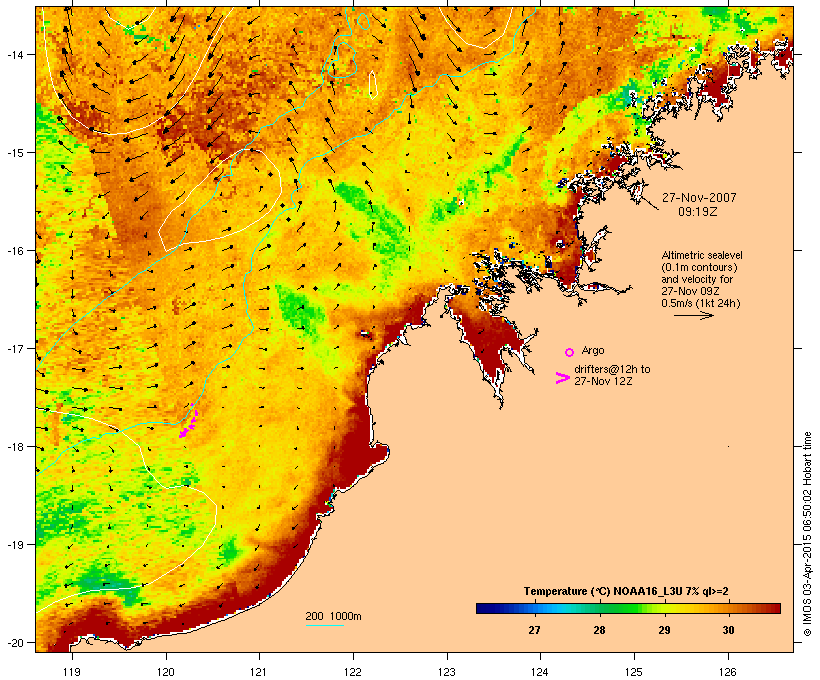Click the latitude label -18
The image size is (820, 680).
point(14,447)
